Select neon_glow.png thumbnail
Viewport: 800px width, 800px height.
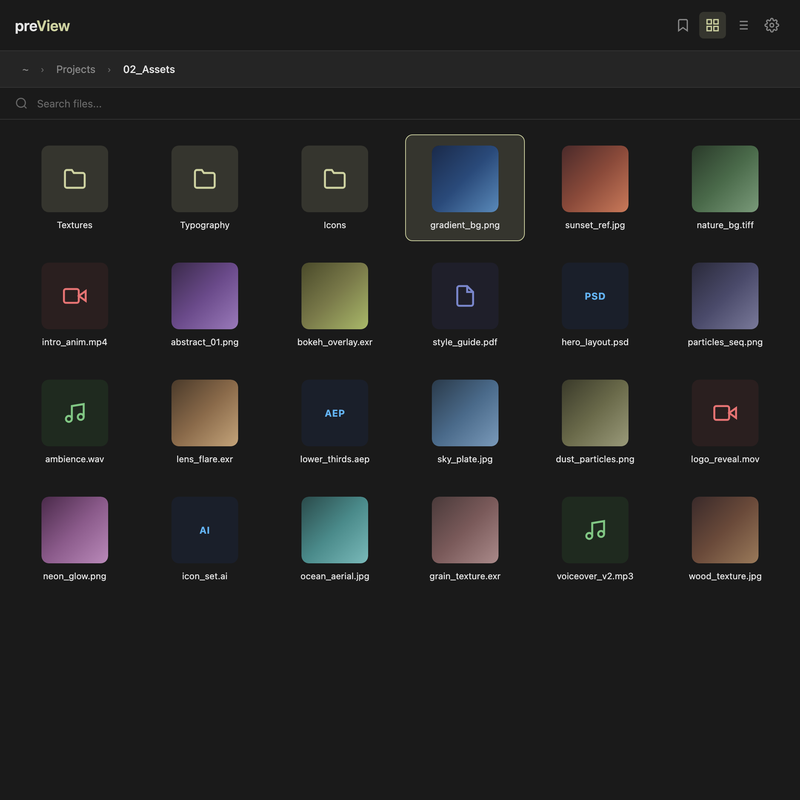(x=74, y=530)
